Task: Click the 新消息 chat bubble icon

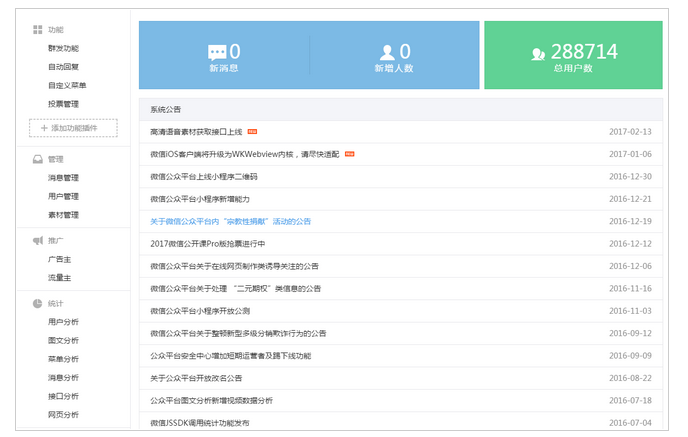Action: 217,52
